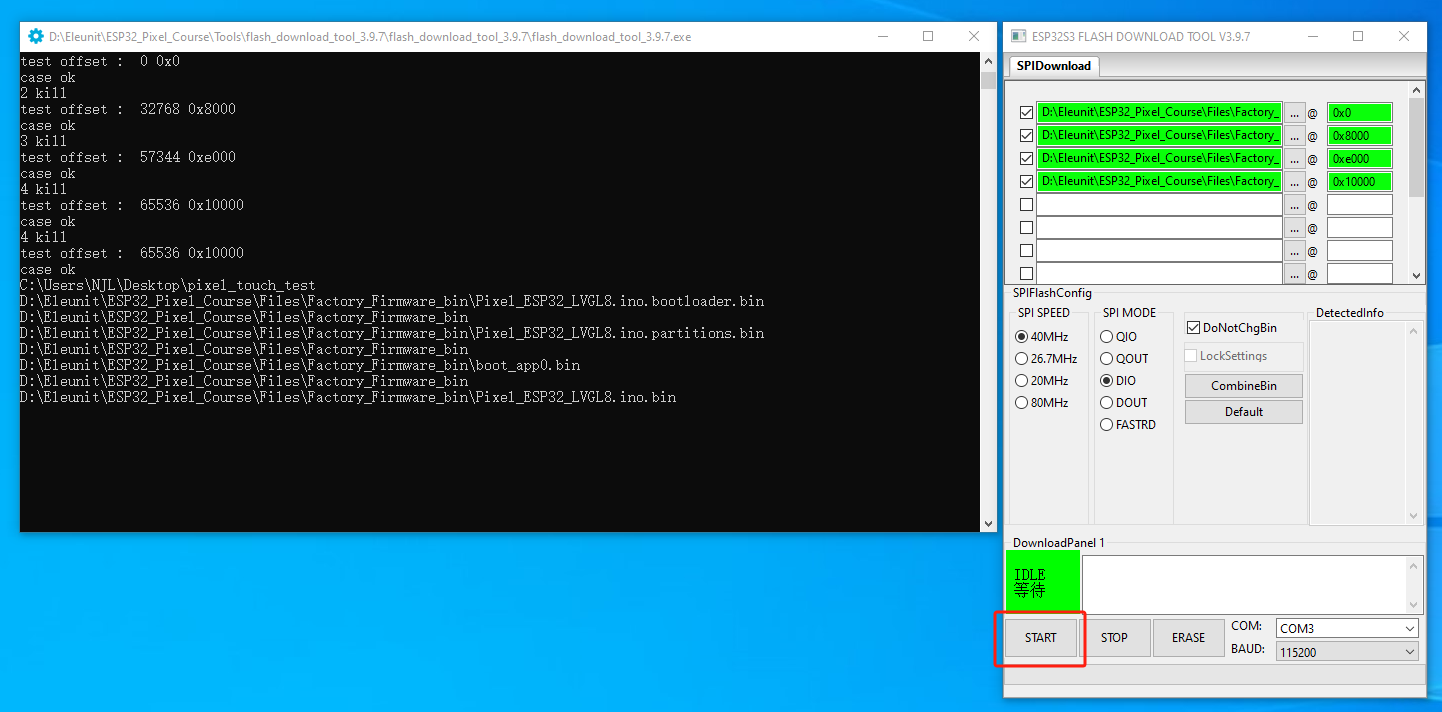Open the BAUD rate dropdown showing 115200

(x=1347, y=652)
